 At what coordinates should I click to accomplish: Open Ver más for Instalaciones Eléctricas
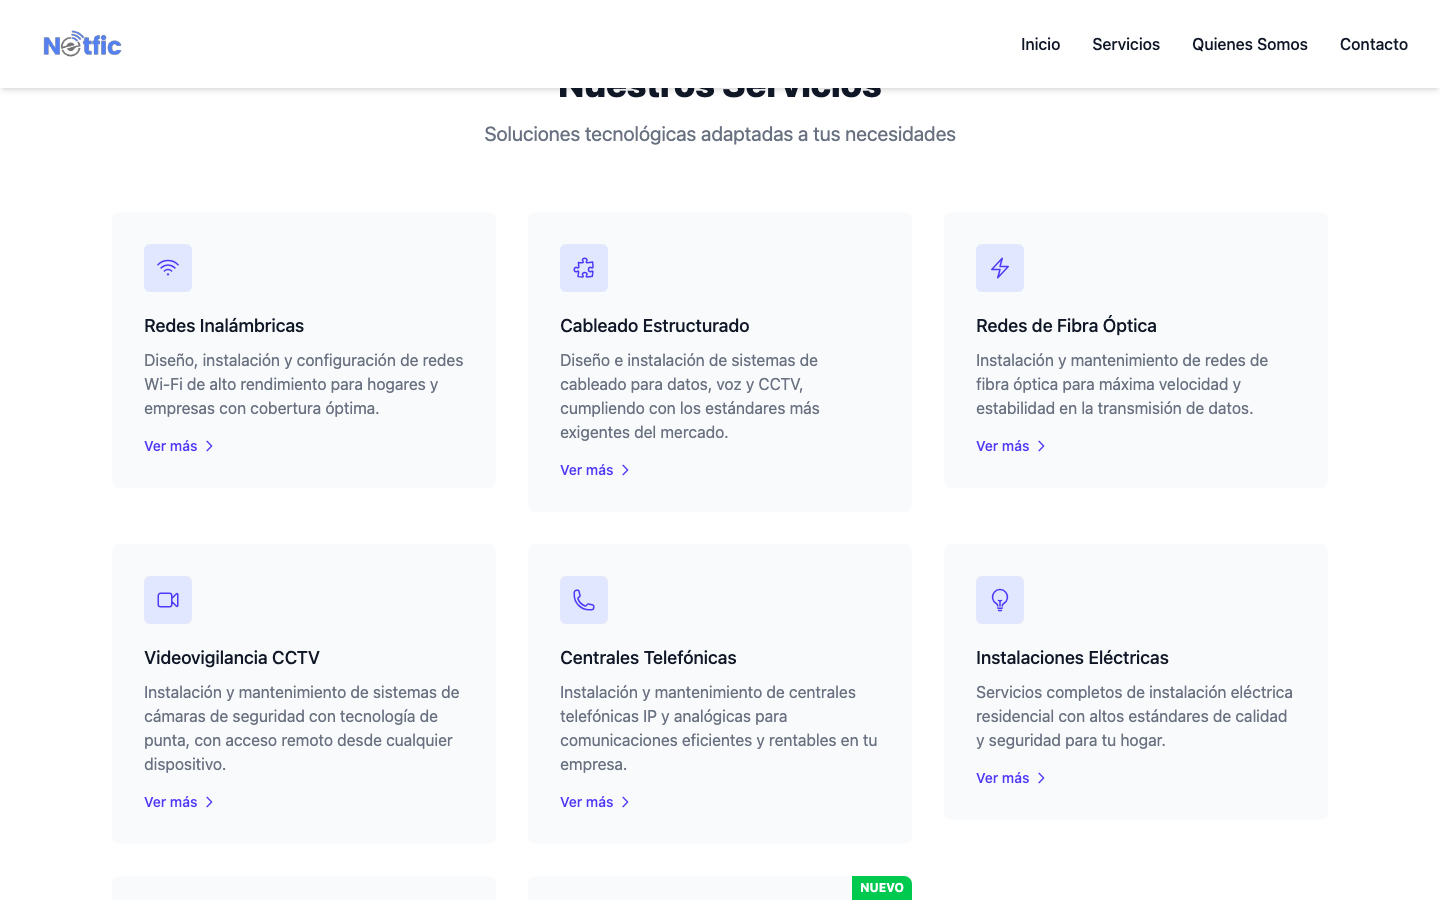(1011, 778)
